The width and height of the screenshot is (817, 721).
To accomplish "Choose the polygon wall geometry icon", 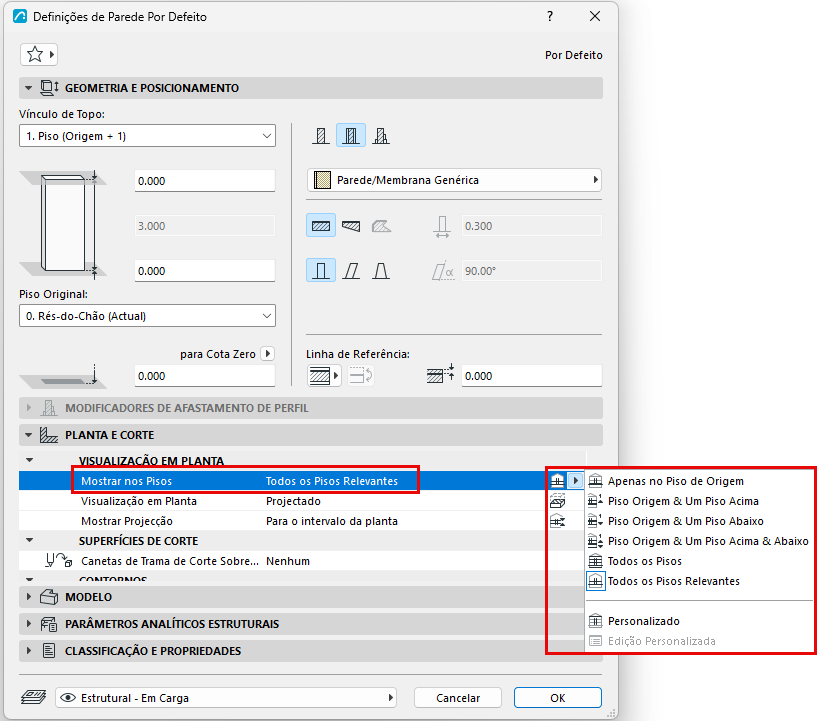I will 381,226.
